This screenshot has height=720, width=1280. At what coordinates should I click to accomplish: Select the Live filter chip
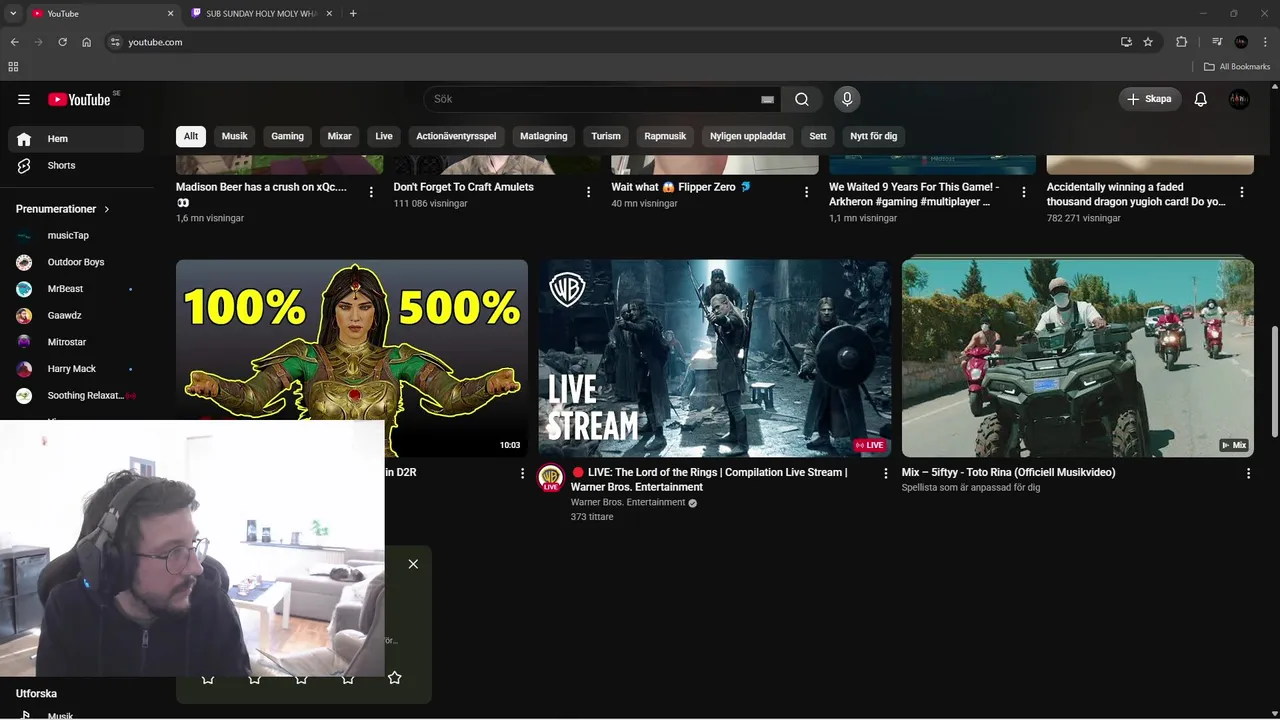(384, 136)
